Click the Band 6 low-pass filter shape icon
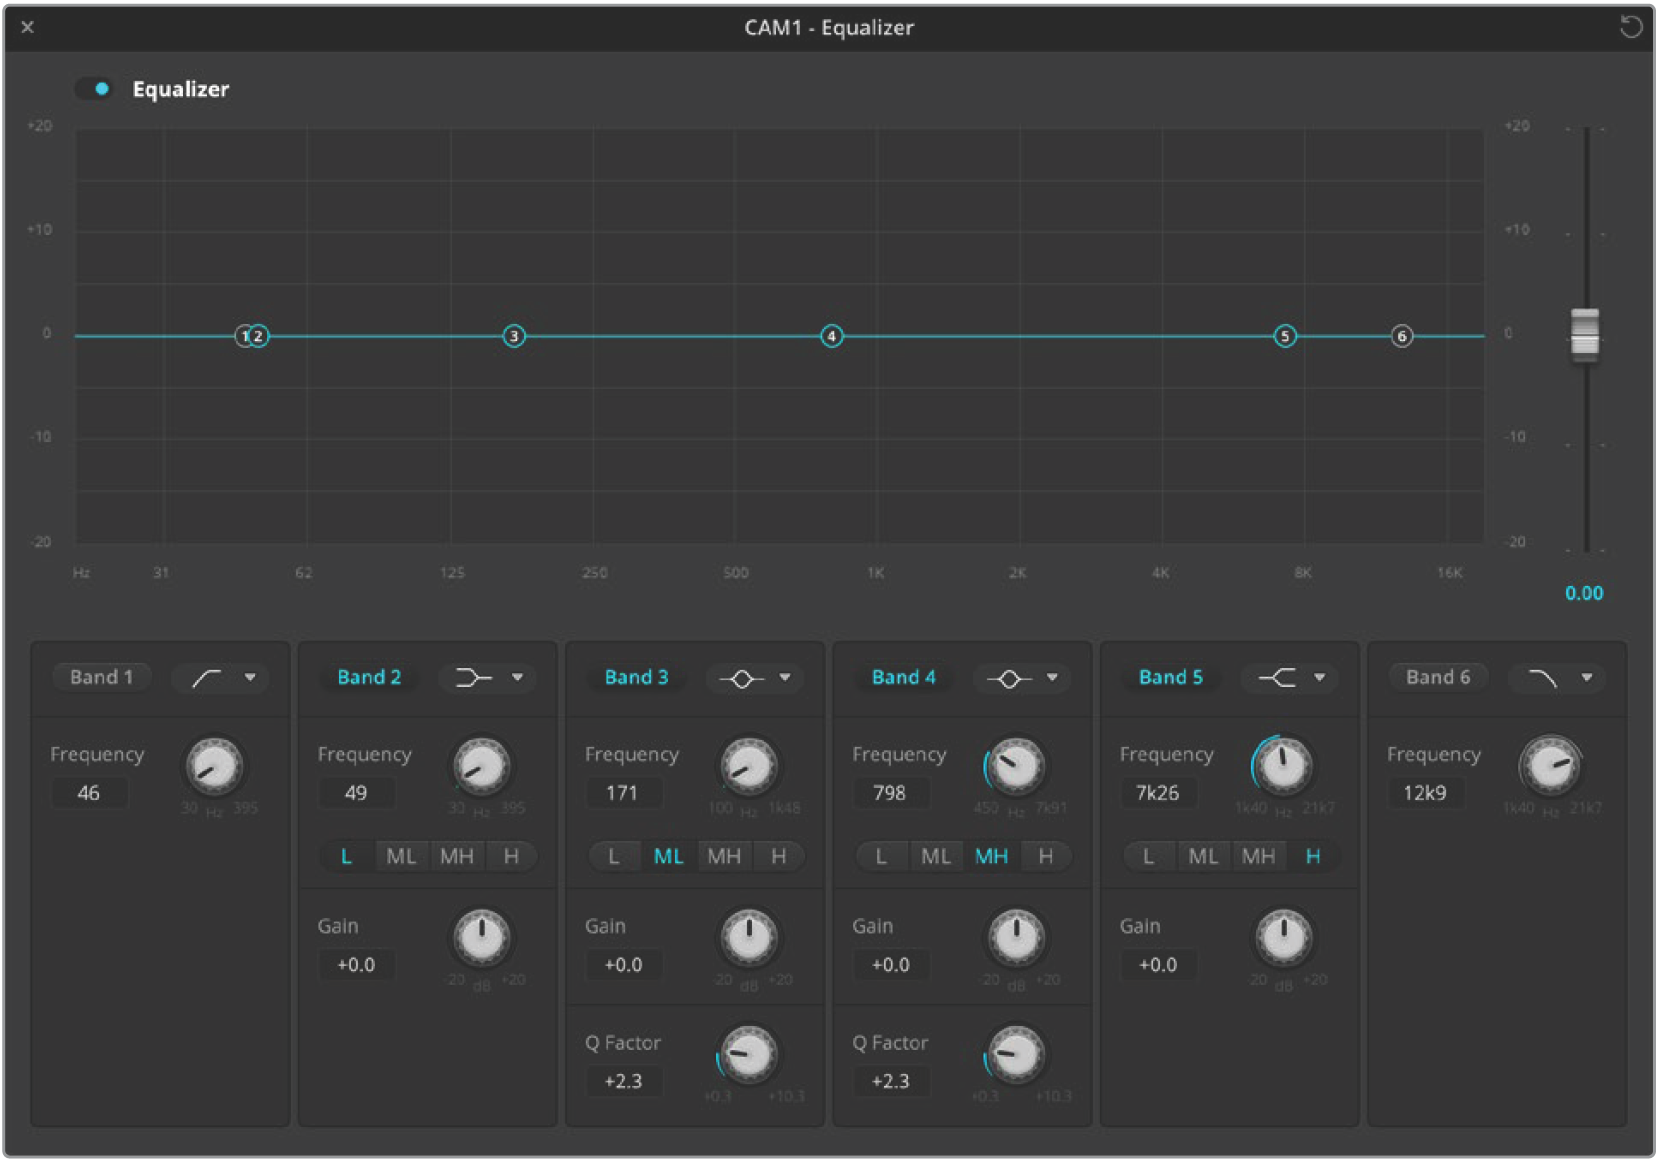1659x1161 pixels. tap(1543, 679)
